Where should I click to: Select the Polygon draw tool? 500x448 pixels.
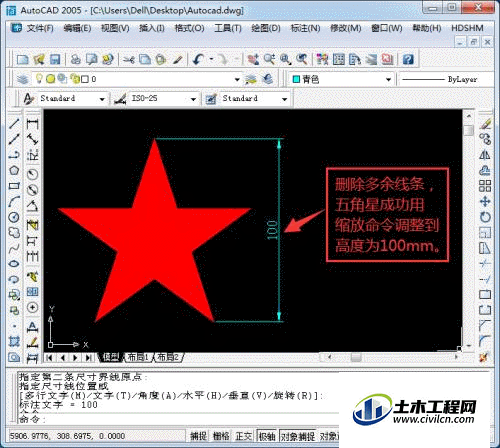pyautogui.click(x=14, y=170)
